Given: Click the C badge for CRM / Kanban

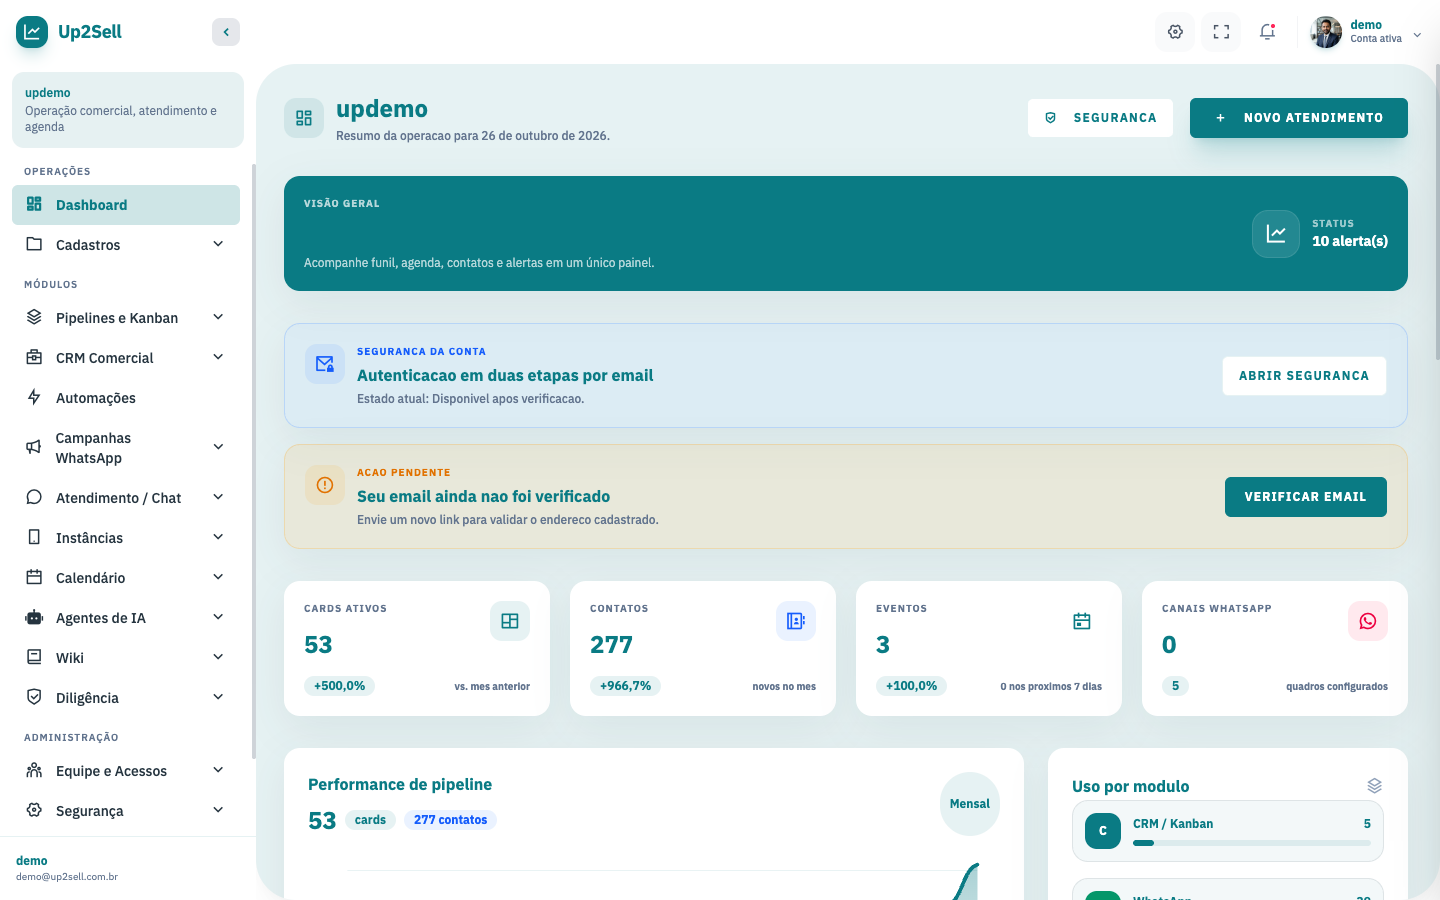Looking at the screenshot, I should (1103, 831).
